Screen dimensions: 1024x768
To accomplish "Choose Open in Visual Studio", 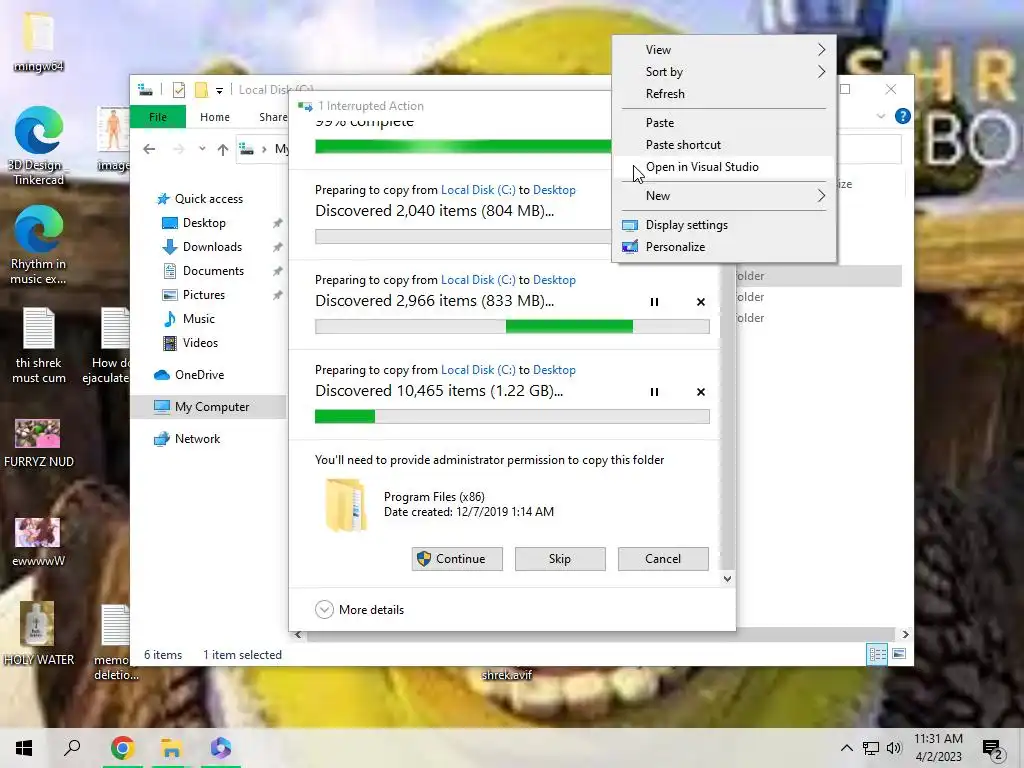I will pos(724,167).
